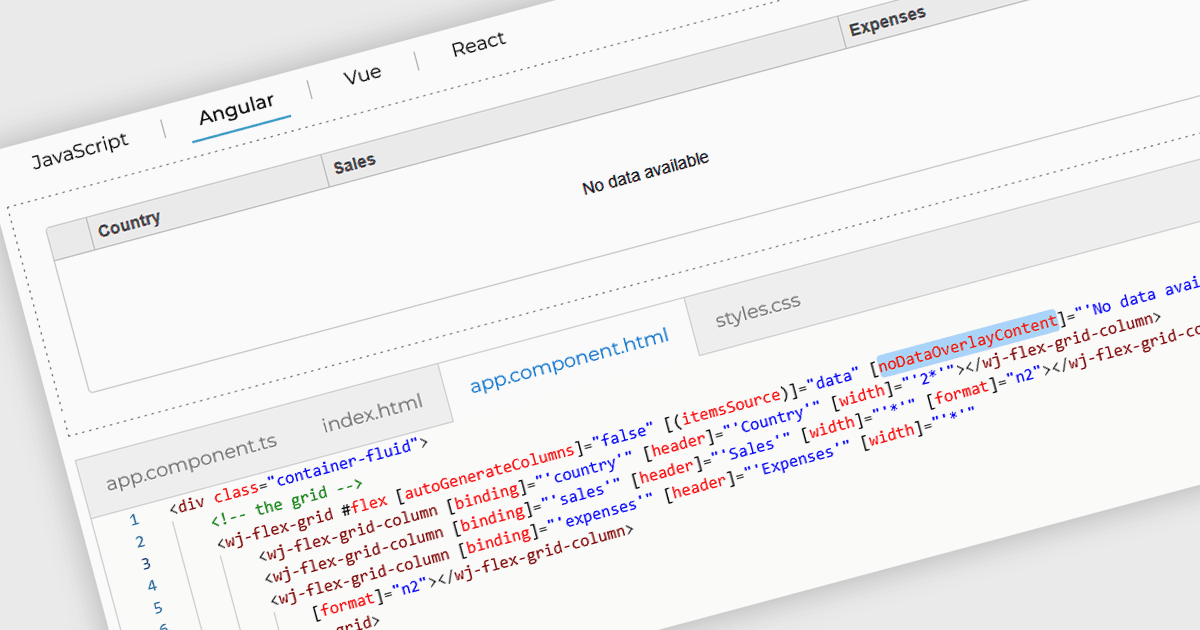Select the app.component.html file tab
Image resolution: width=1200 pixels, height=630 pixels.
pyautogui.click(x=569, y=359)
